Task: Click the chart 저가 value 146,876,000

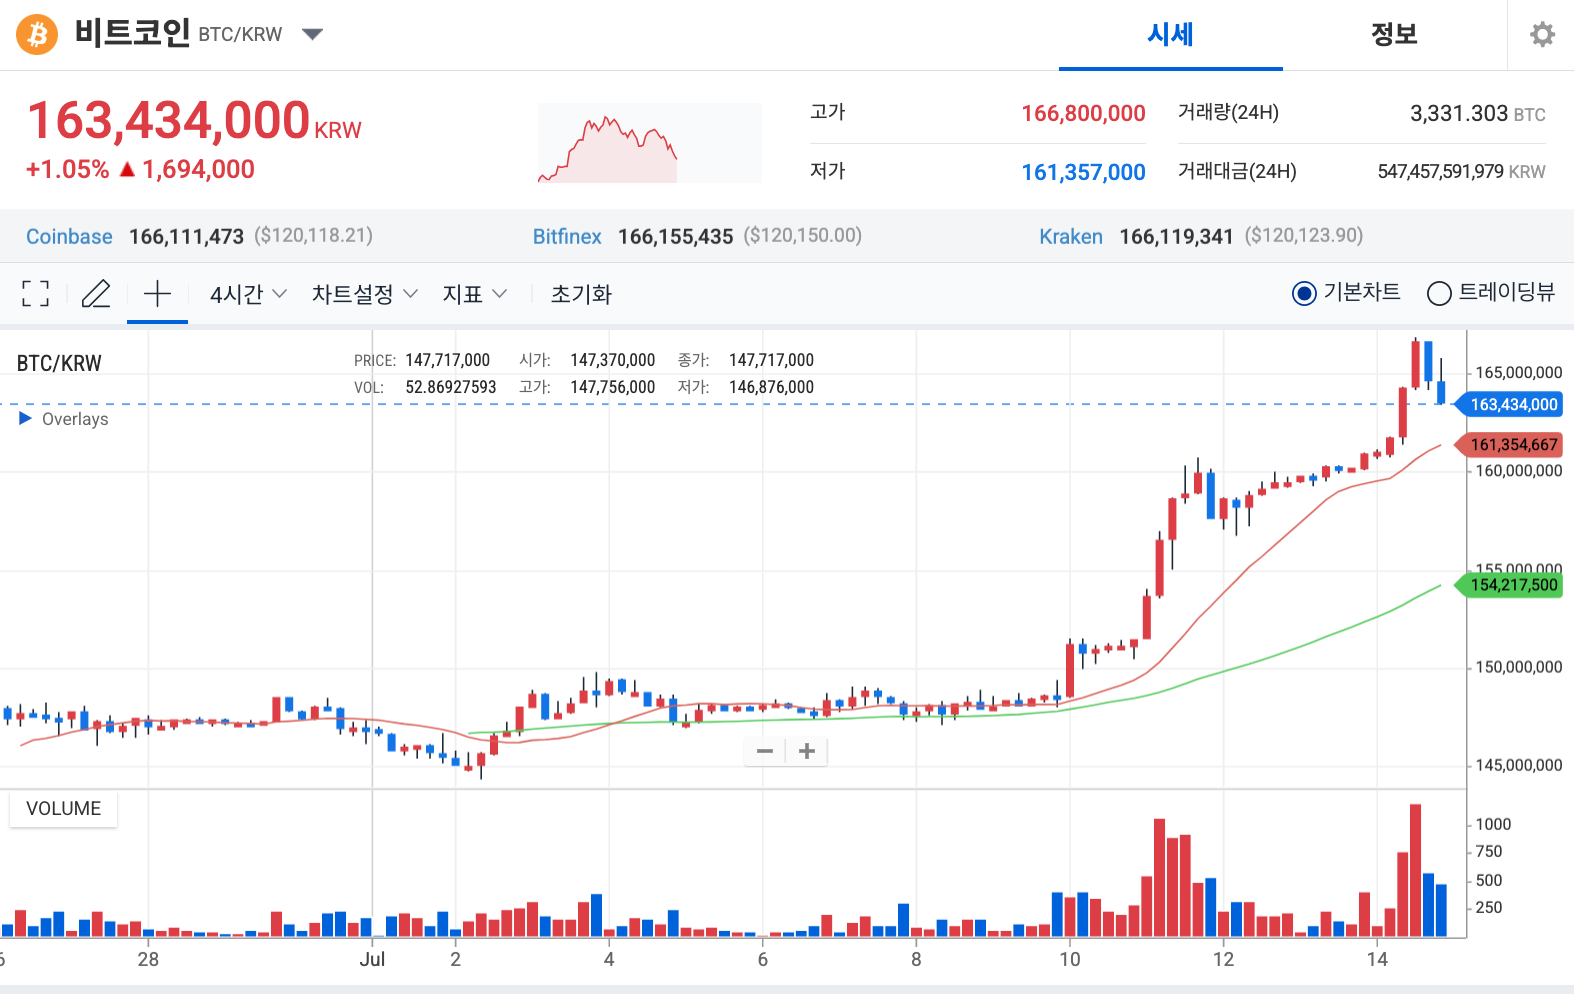Action: pos(771,387)
